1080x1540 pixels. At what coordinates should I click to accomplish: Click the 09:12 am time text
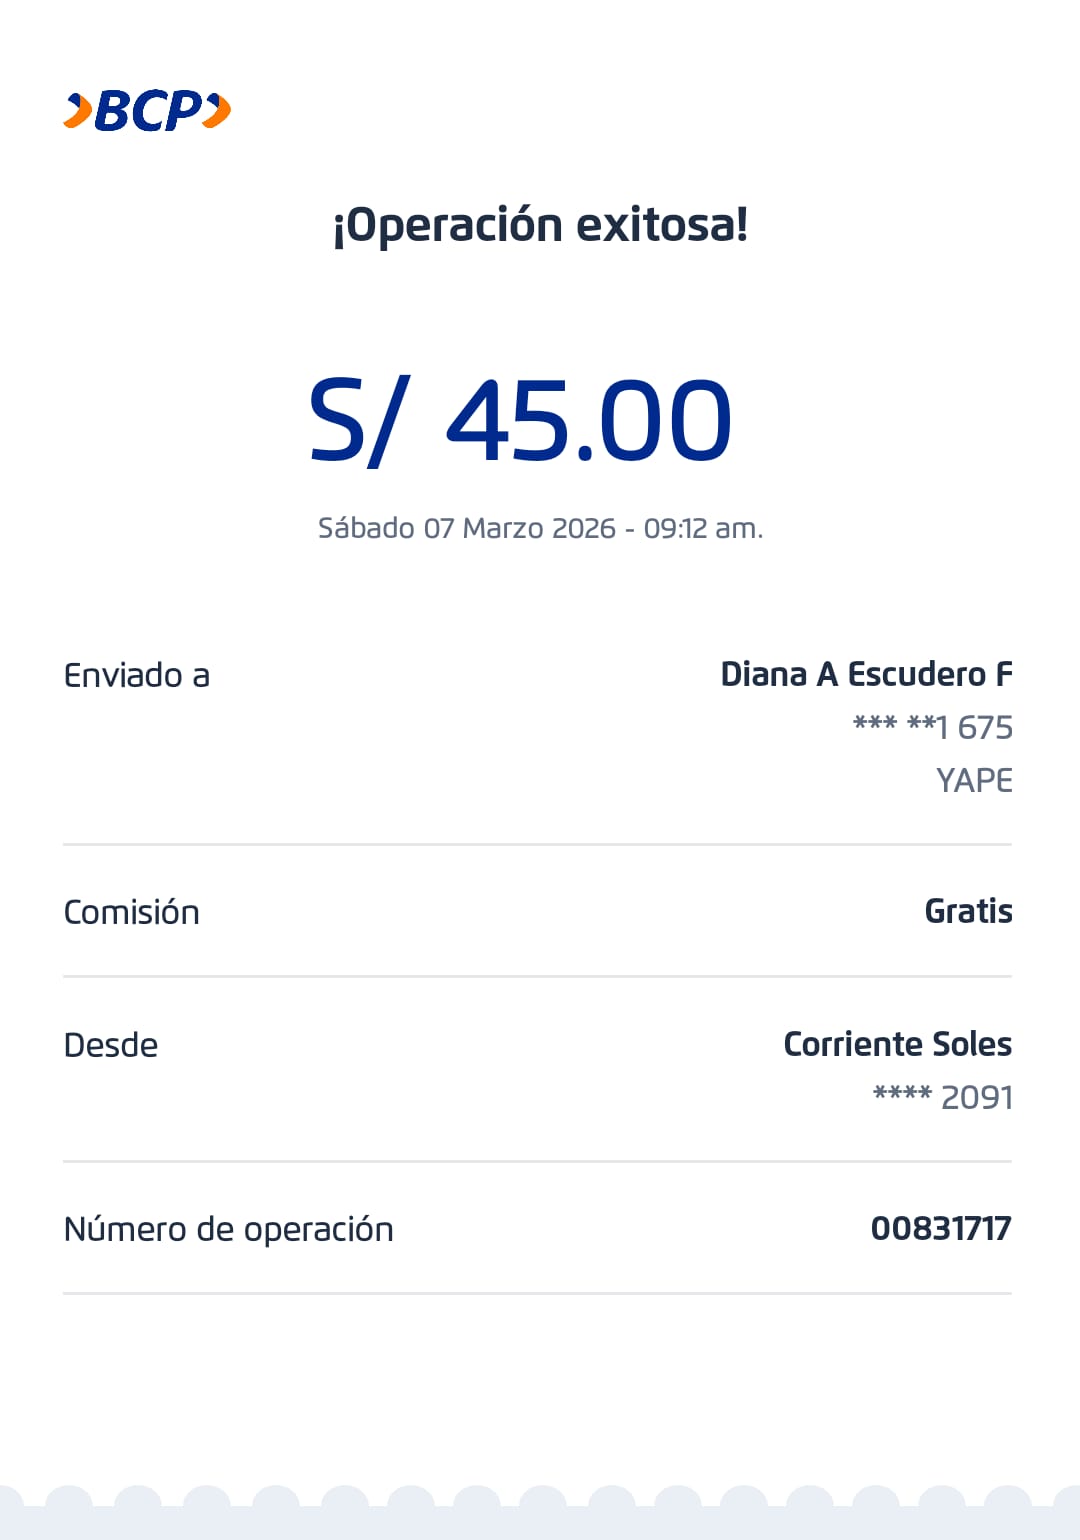[702, 528]
